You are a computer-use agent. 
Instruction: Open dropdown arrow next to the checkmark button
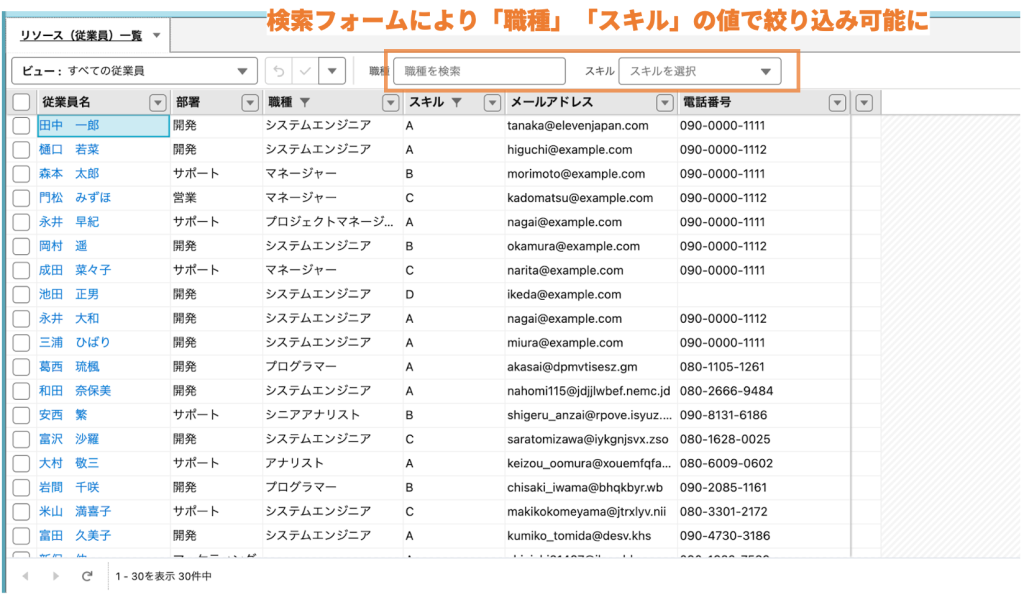333,71
